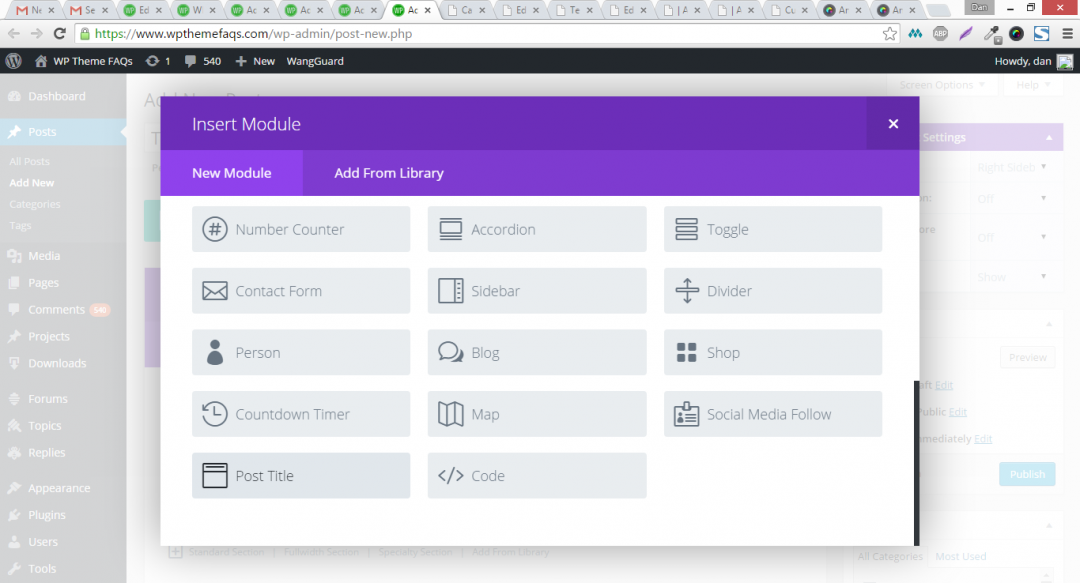Choose the Contact Form envelope icon

click(214, 291)
